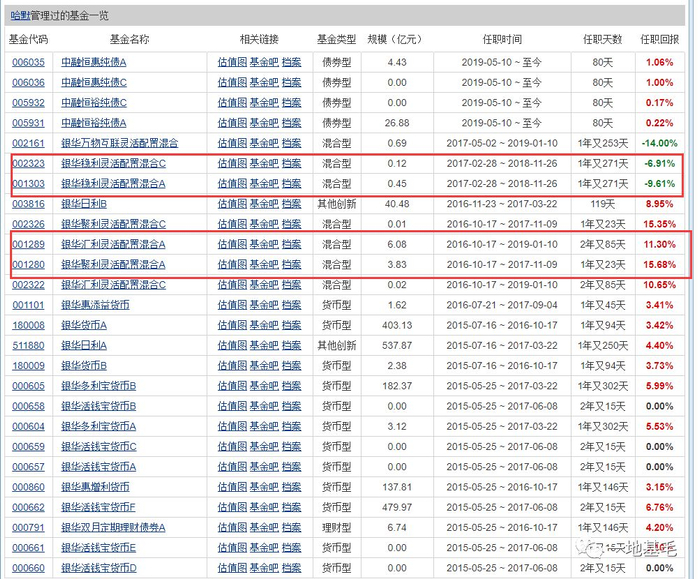The image size is (700, 579).
Task: Select 相关链接 column header
Action: (259, 39)
